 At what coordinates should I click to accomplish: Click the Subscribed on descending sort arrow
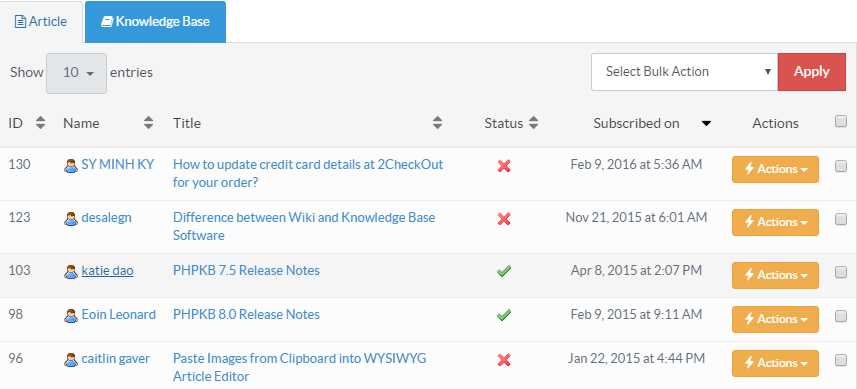pyautogui.click(x=706, y=123)
